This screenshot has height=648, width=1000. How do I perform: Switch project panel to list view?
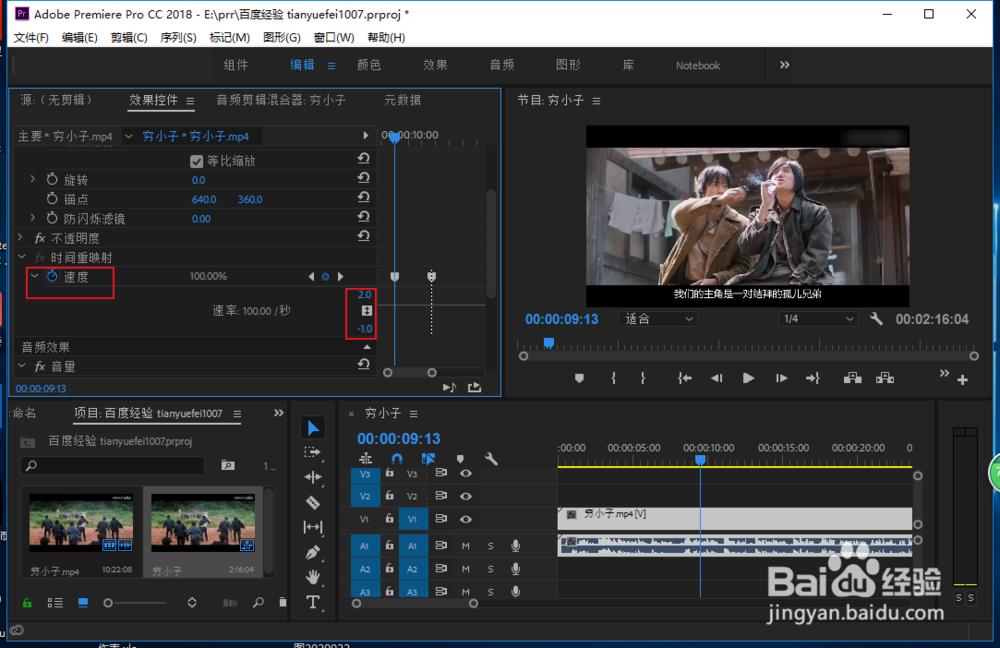coord(55,603)
